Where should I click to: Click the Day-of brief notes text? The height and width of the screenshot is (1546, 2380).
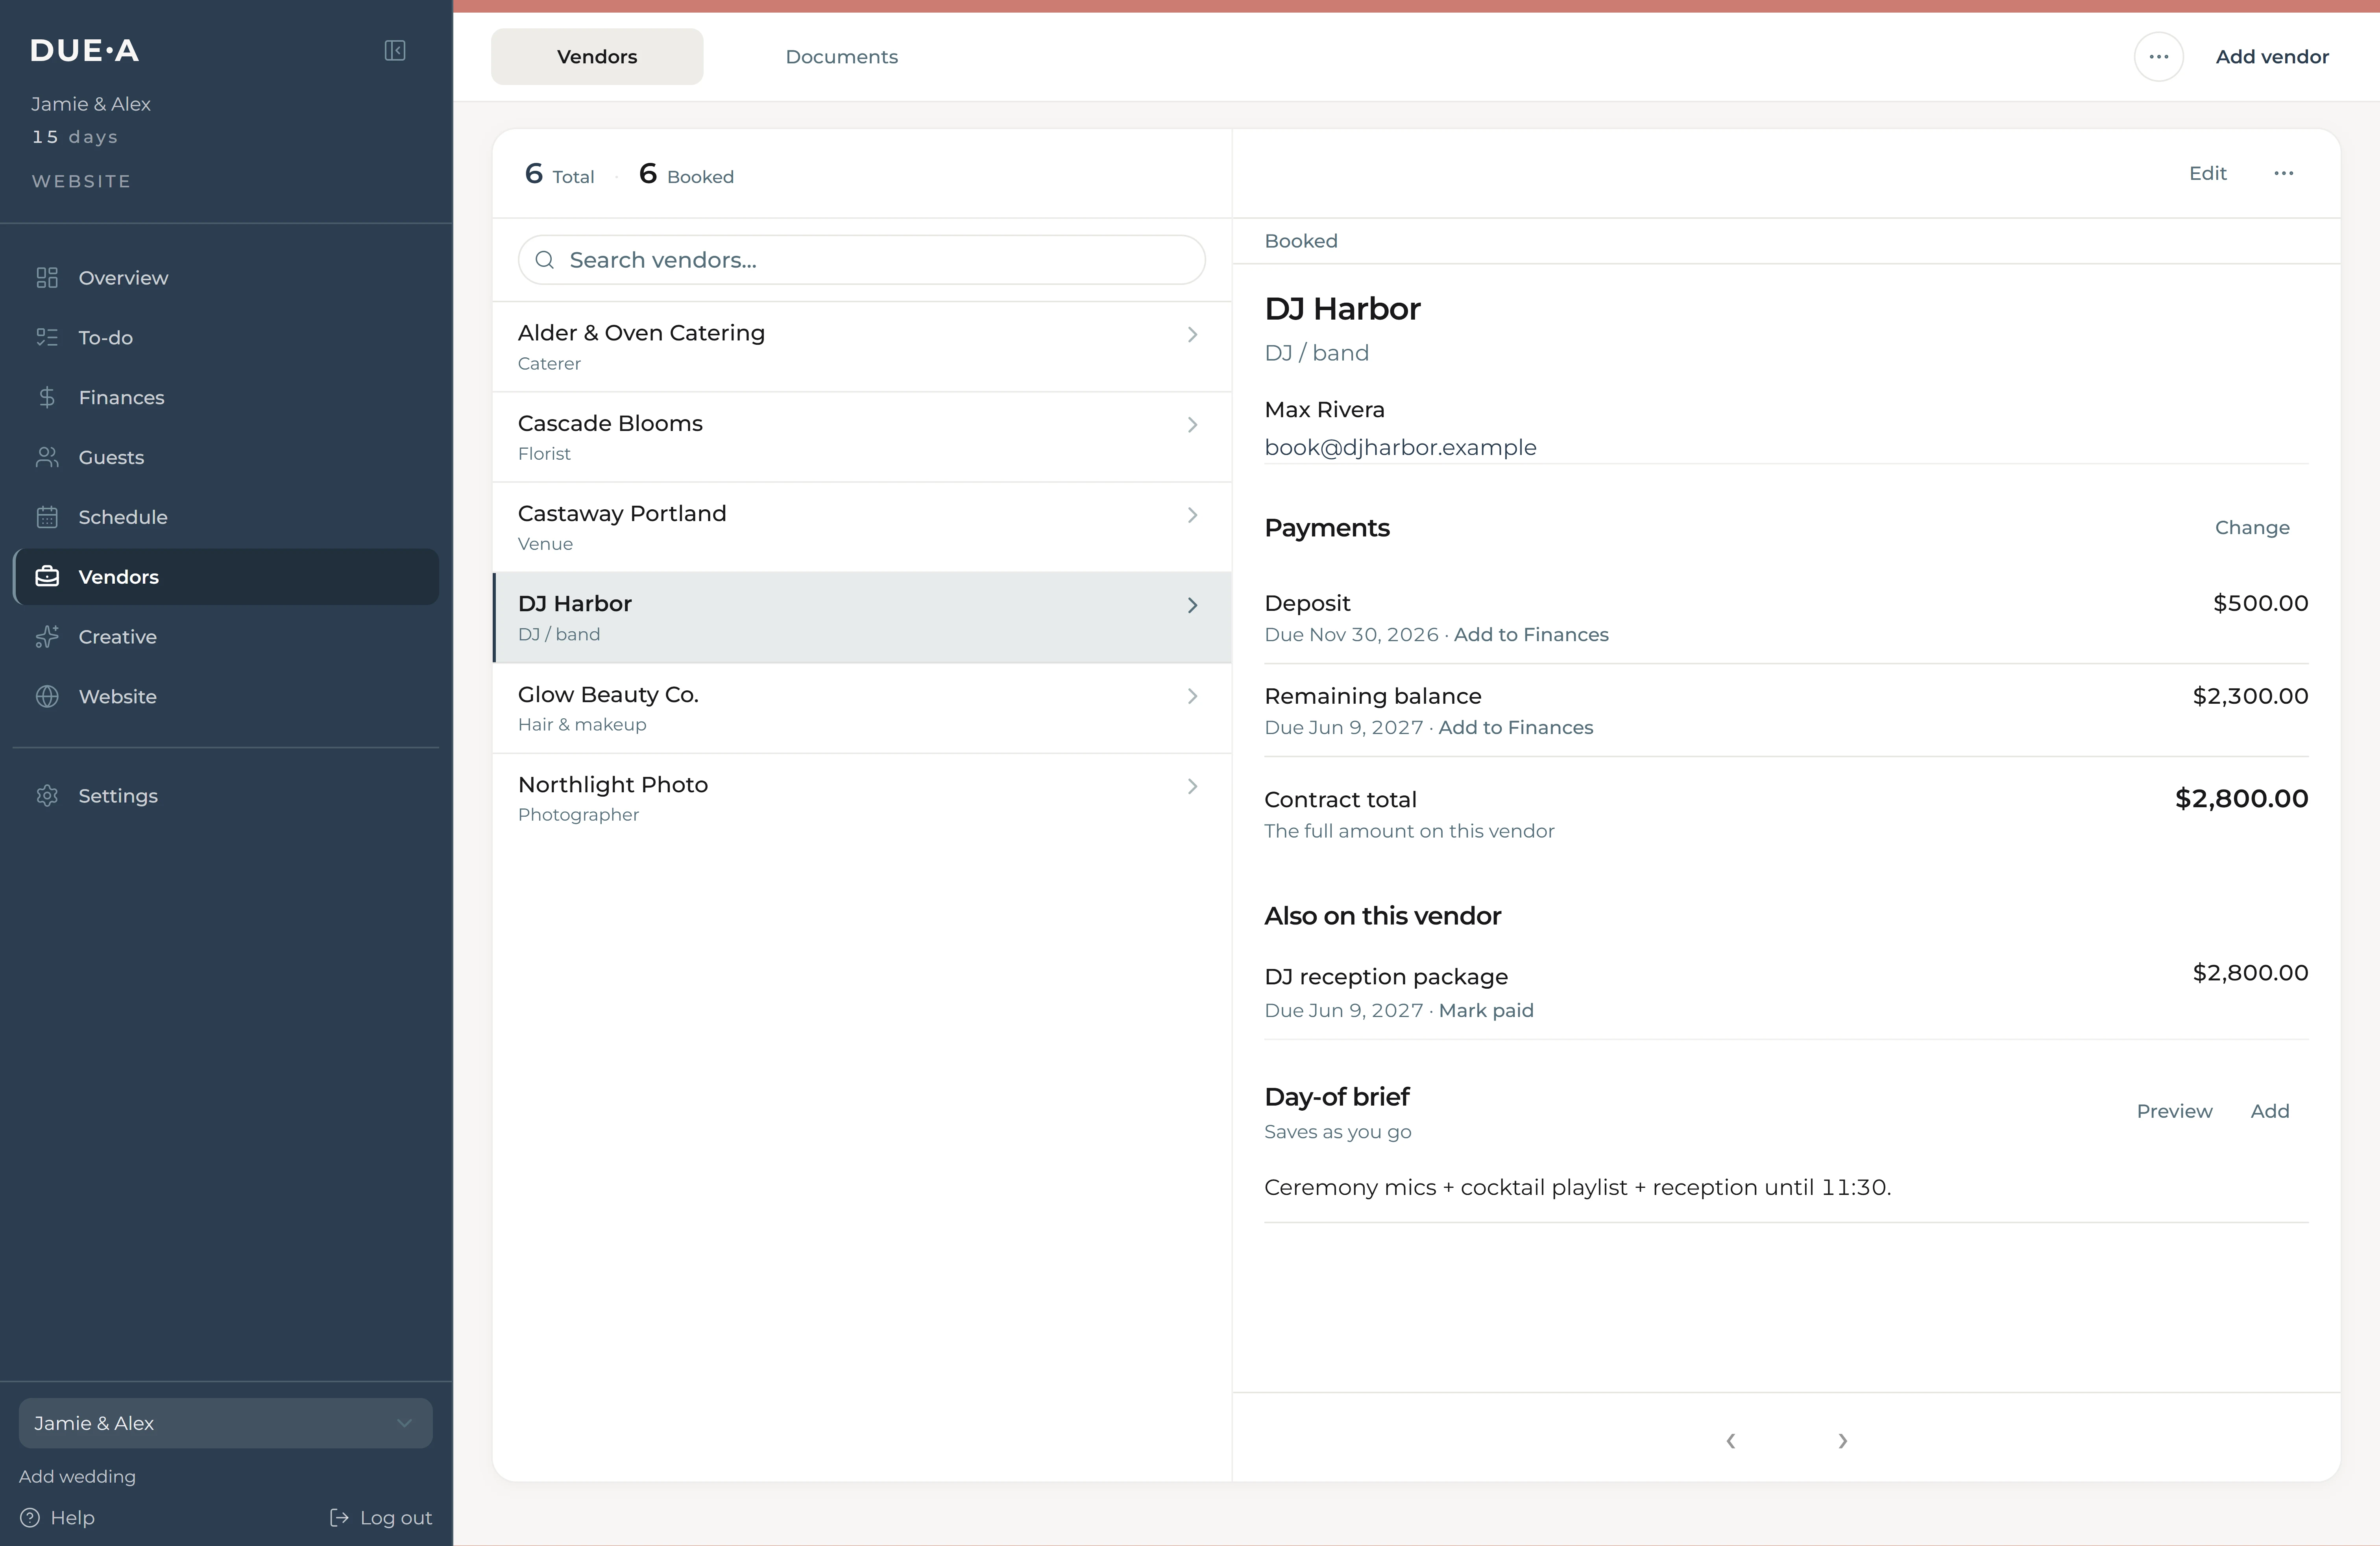pos(1578,1188)
